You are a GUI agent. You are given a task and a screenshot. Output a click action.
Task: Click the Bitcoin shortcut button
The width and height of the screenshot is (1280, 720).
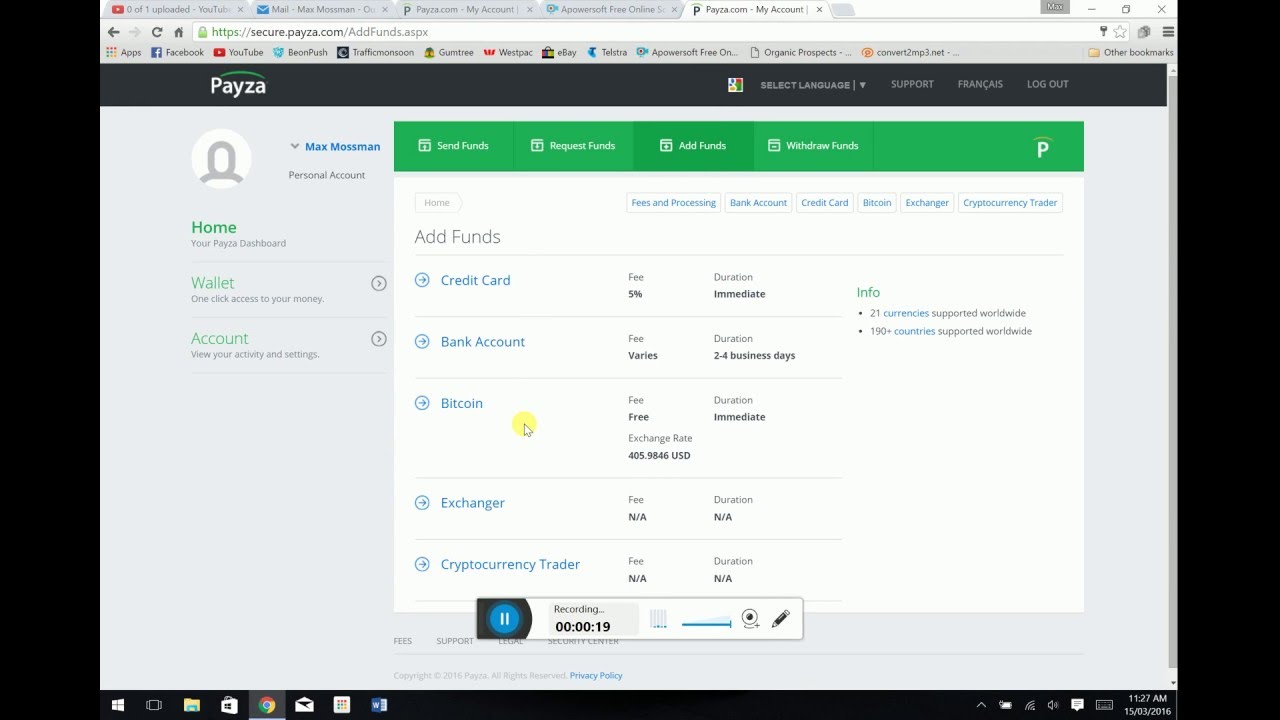[x=877, y=202]
